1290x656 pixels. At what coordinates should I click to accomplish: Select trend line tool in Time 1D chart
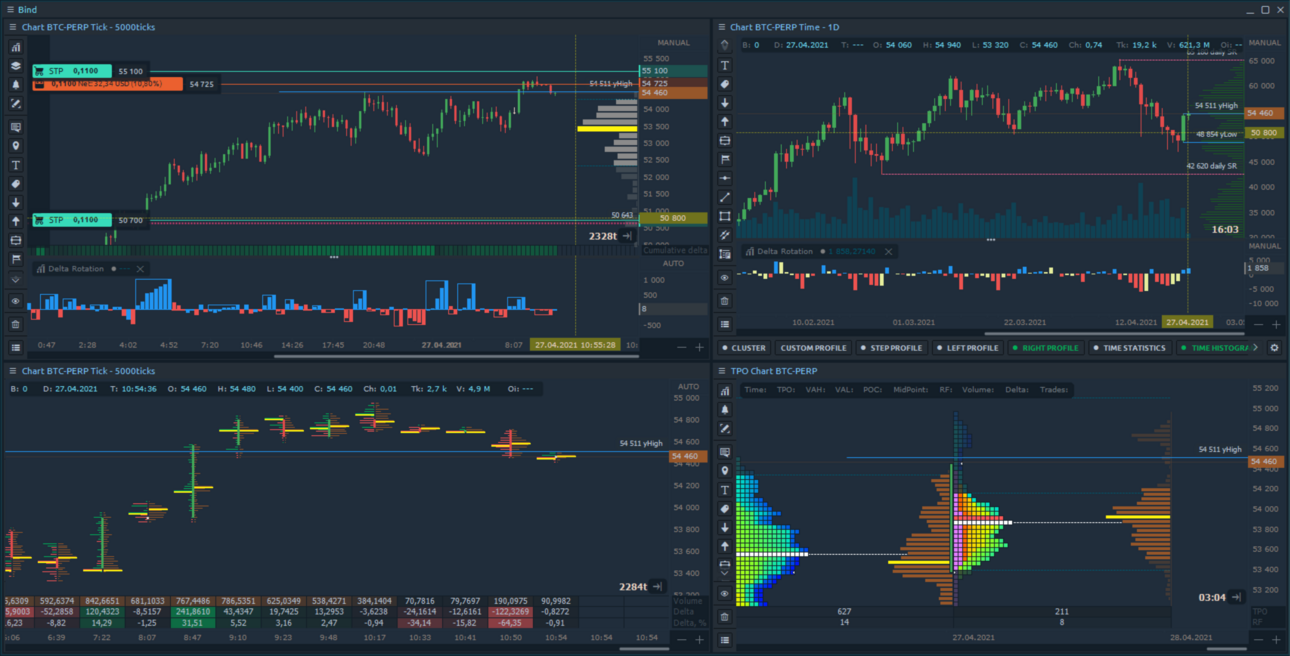[725, 197]
